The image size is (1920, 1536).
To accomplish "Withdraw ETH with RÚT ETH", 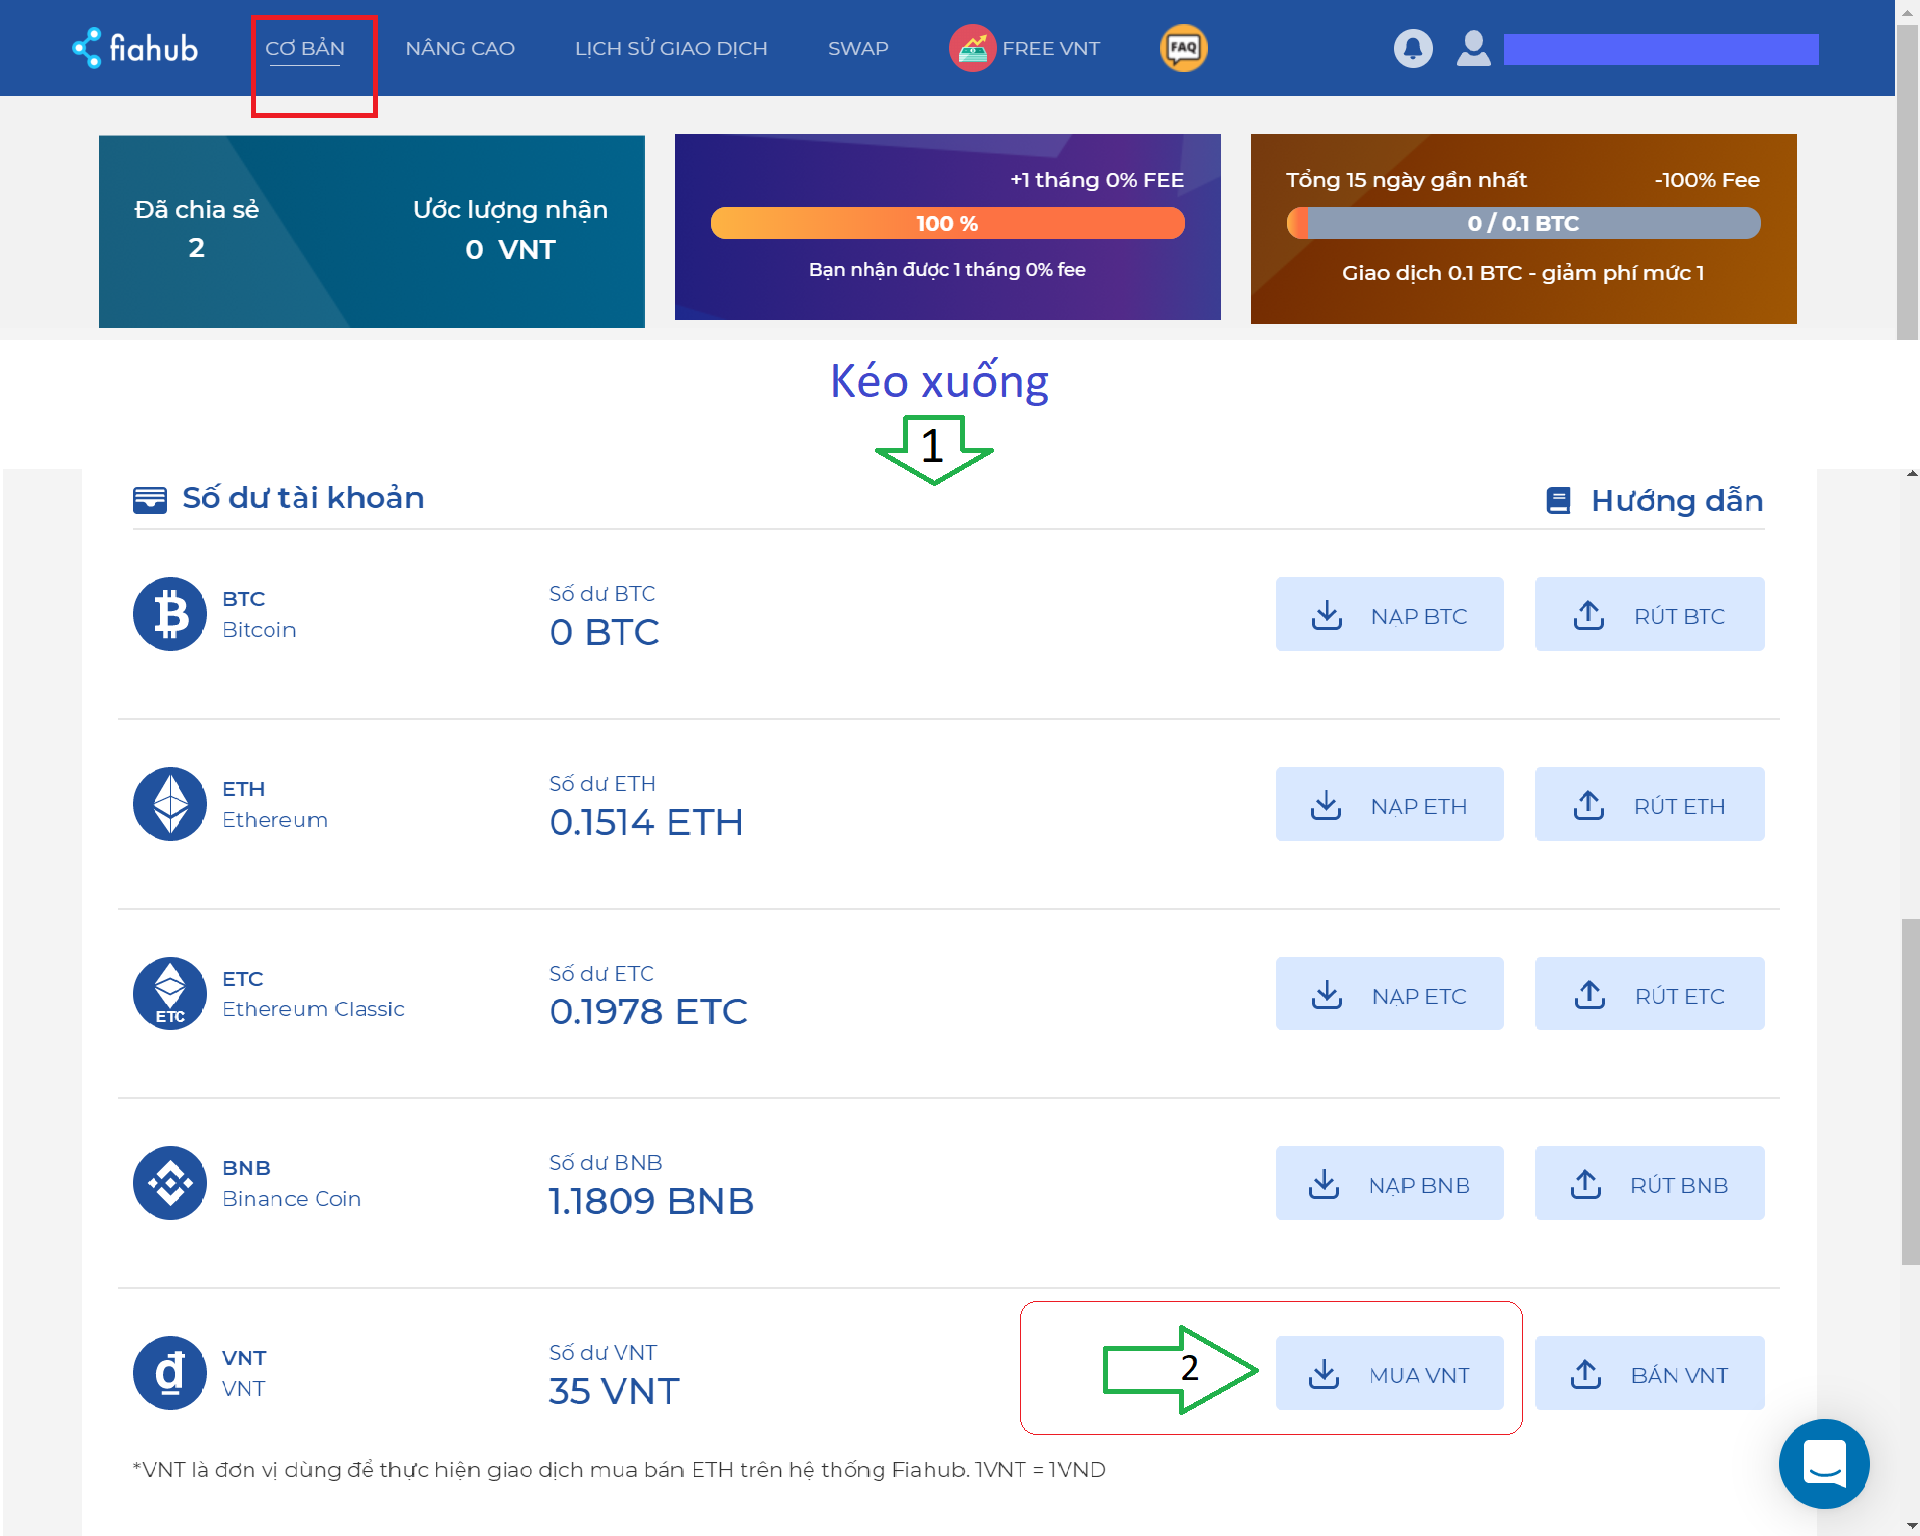I will 1649,804.
